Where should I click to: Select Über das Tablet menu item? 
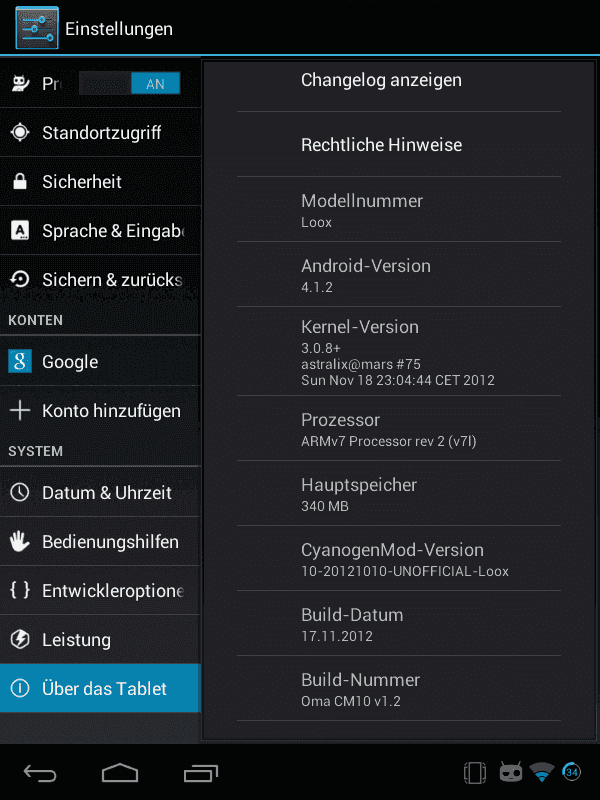(x=101, y=688)
